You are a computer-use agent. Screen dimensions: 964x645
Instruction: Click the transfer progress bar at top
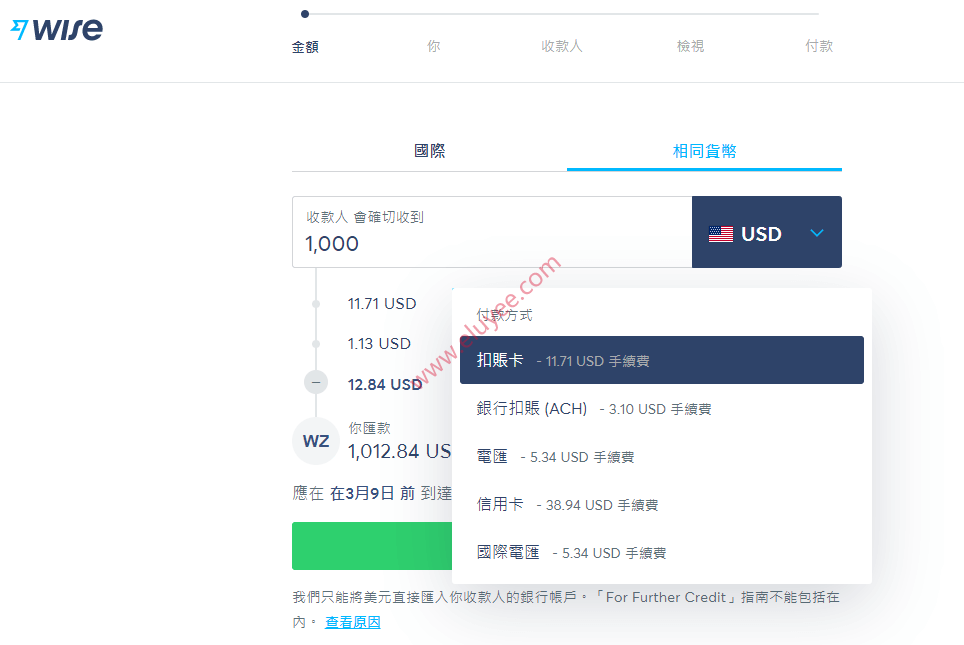click(560, 14)
